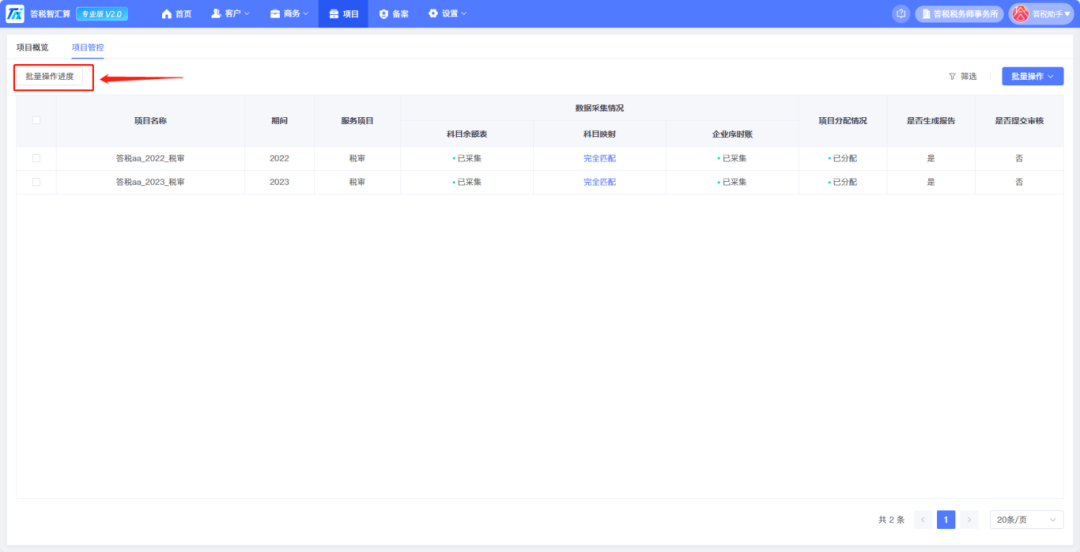The width and height of the screenshot is (1080, 552).
Task: Click the next page arrow in pagination
Action: (x=969, y=520)
